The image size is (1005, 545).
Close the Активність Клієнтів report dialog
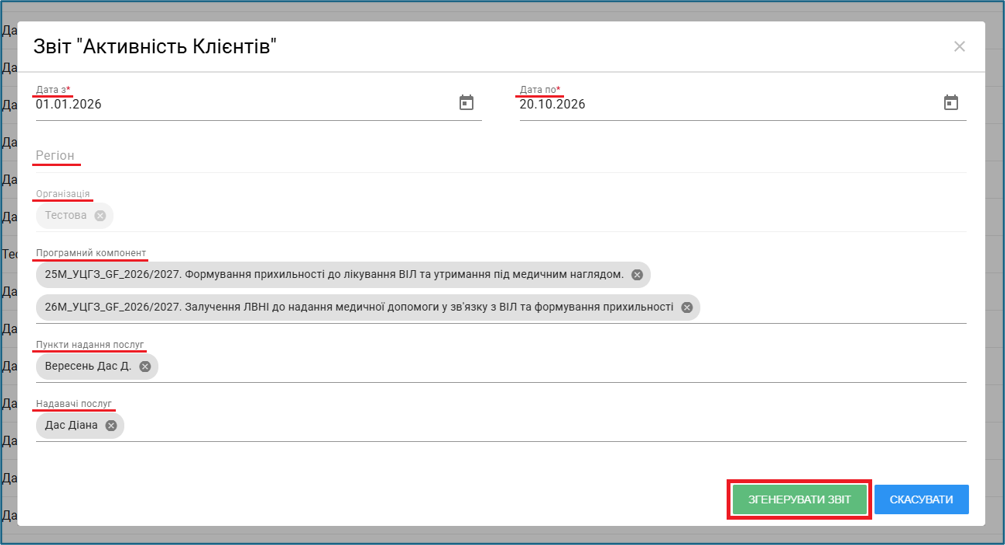[959, 47]
